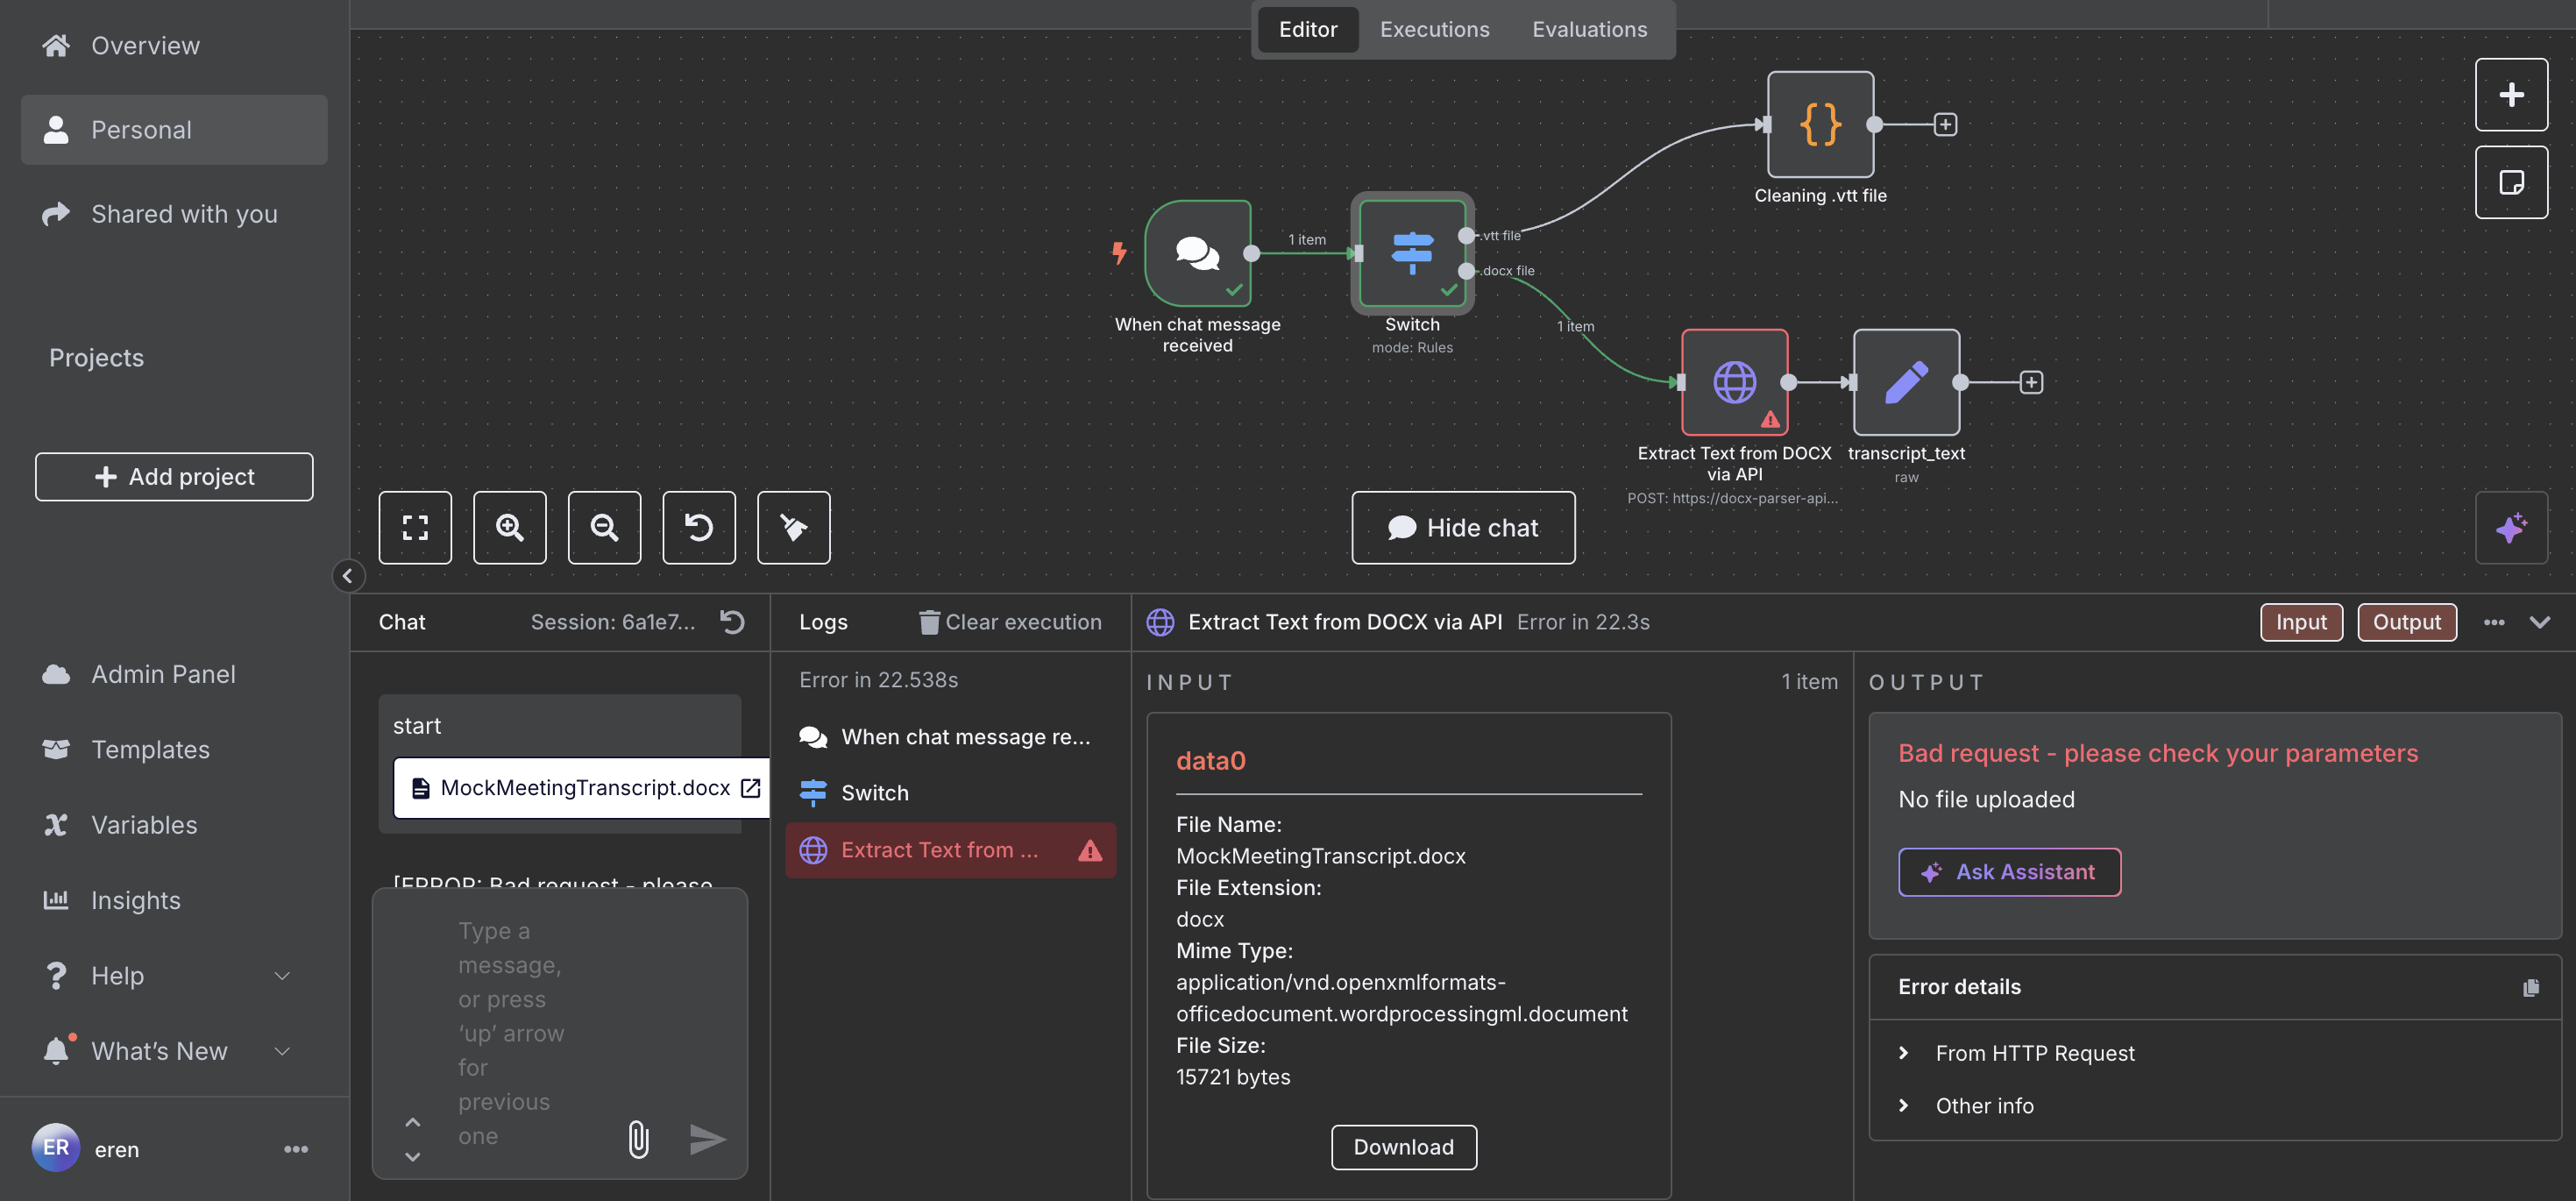Switch to the Executions tab
The width and height of the screenshot is (2576, 1201).
(1434, 29)
